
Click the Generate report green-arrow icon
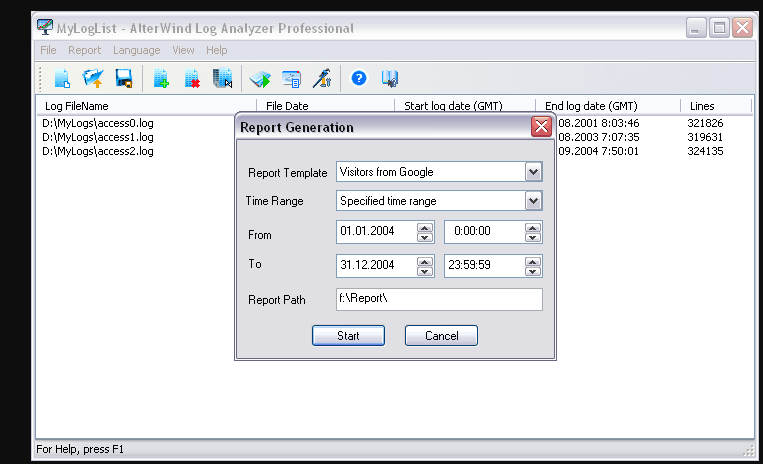(260, 78)
